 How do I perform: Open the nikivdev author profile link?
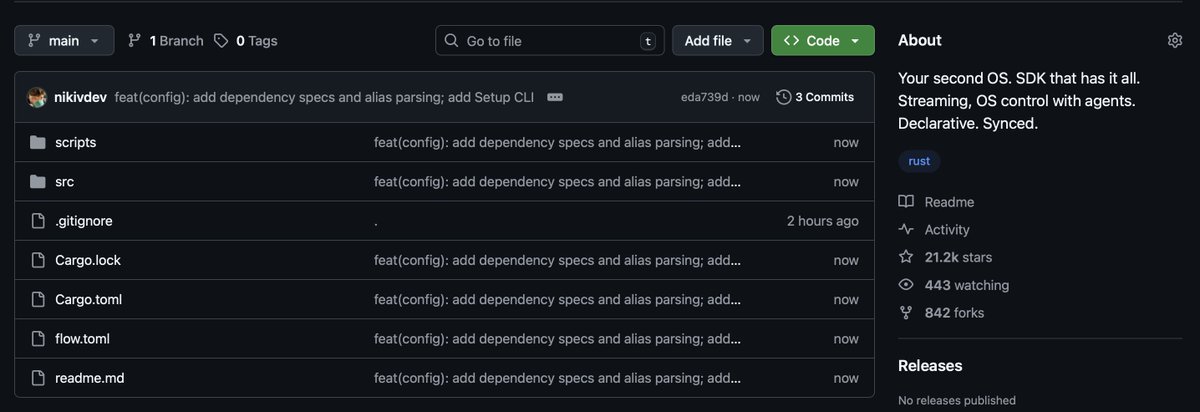click(x=80, y=97)
